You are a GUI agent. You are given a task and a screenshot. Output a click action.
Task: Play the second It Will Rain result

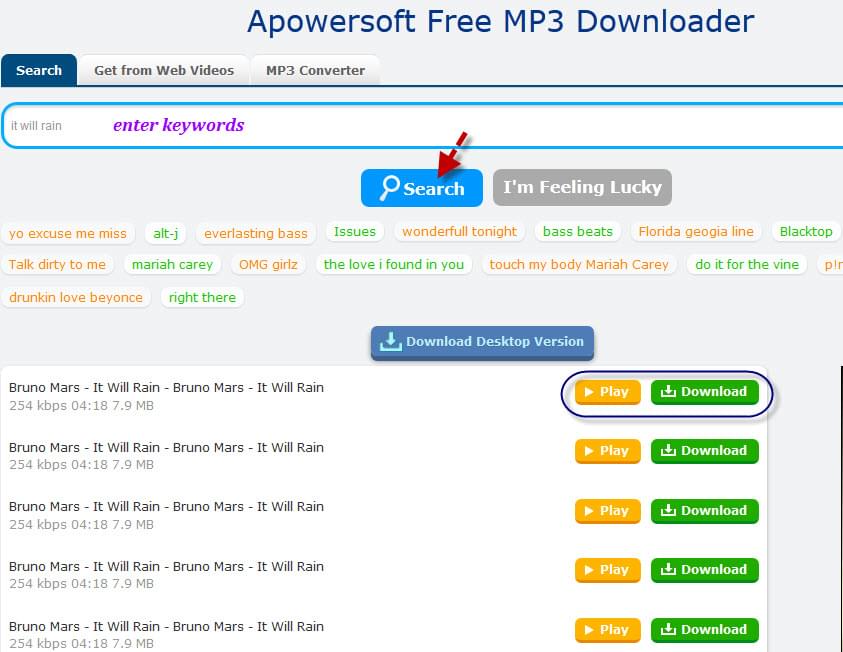[x=608, y=451]
